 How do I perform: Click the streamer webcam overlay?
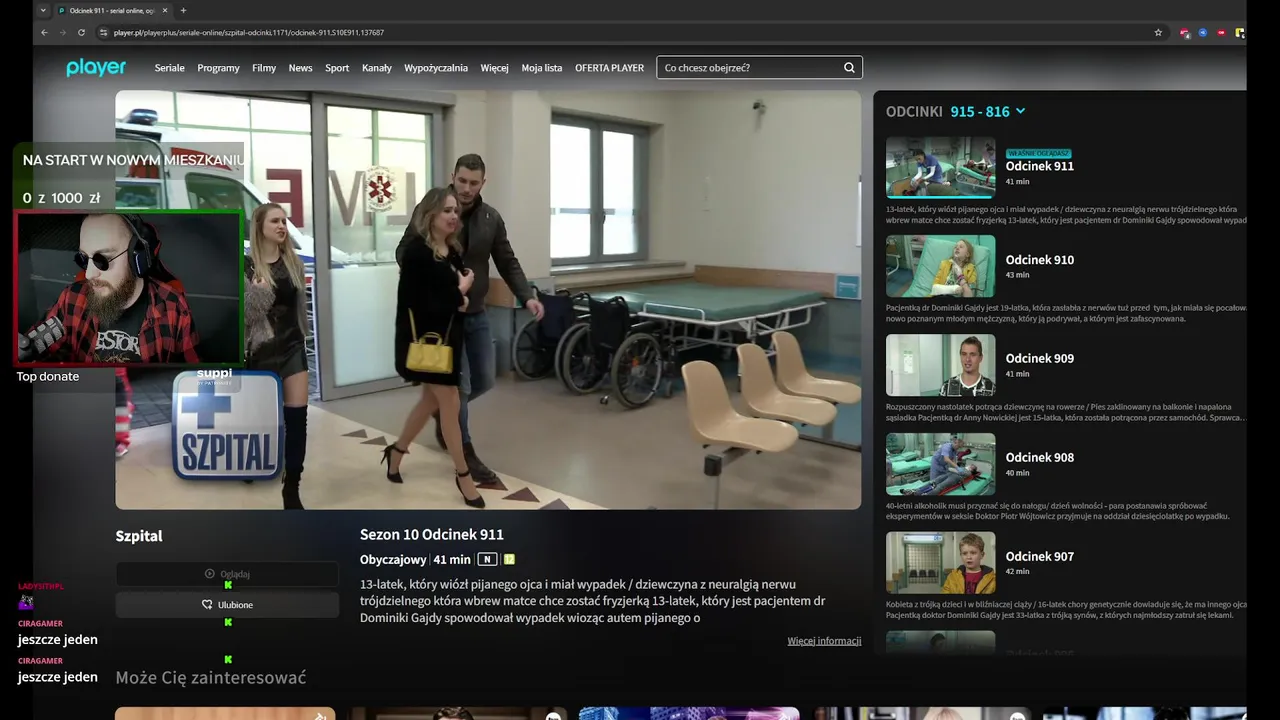click(x=128, y=287)
